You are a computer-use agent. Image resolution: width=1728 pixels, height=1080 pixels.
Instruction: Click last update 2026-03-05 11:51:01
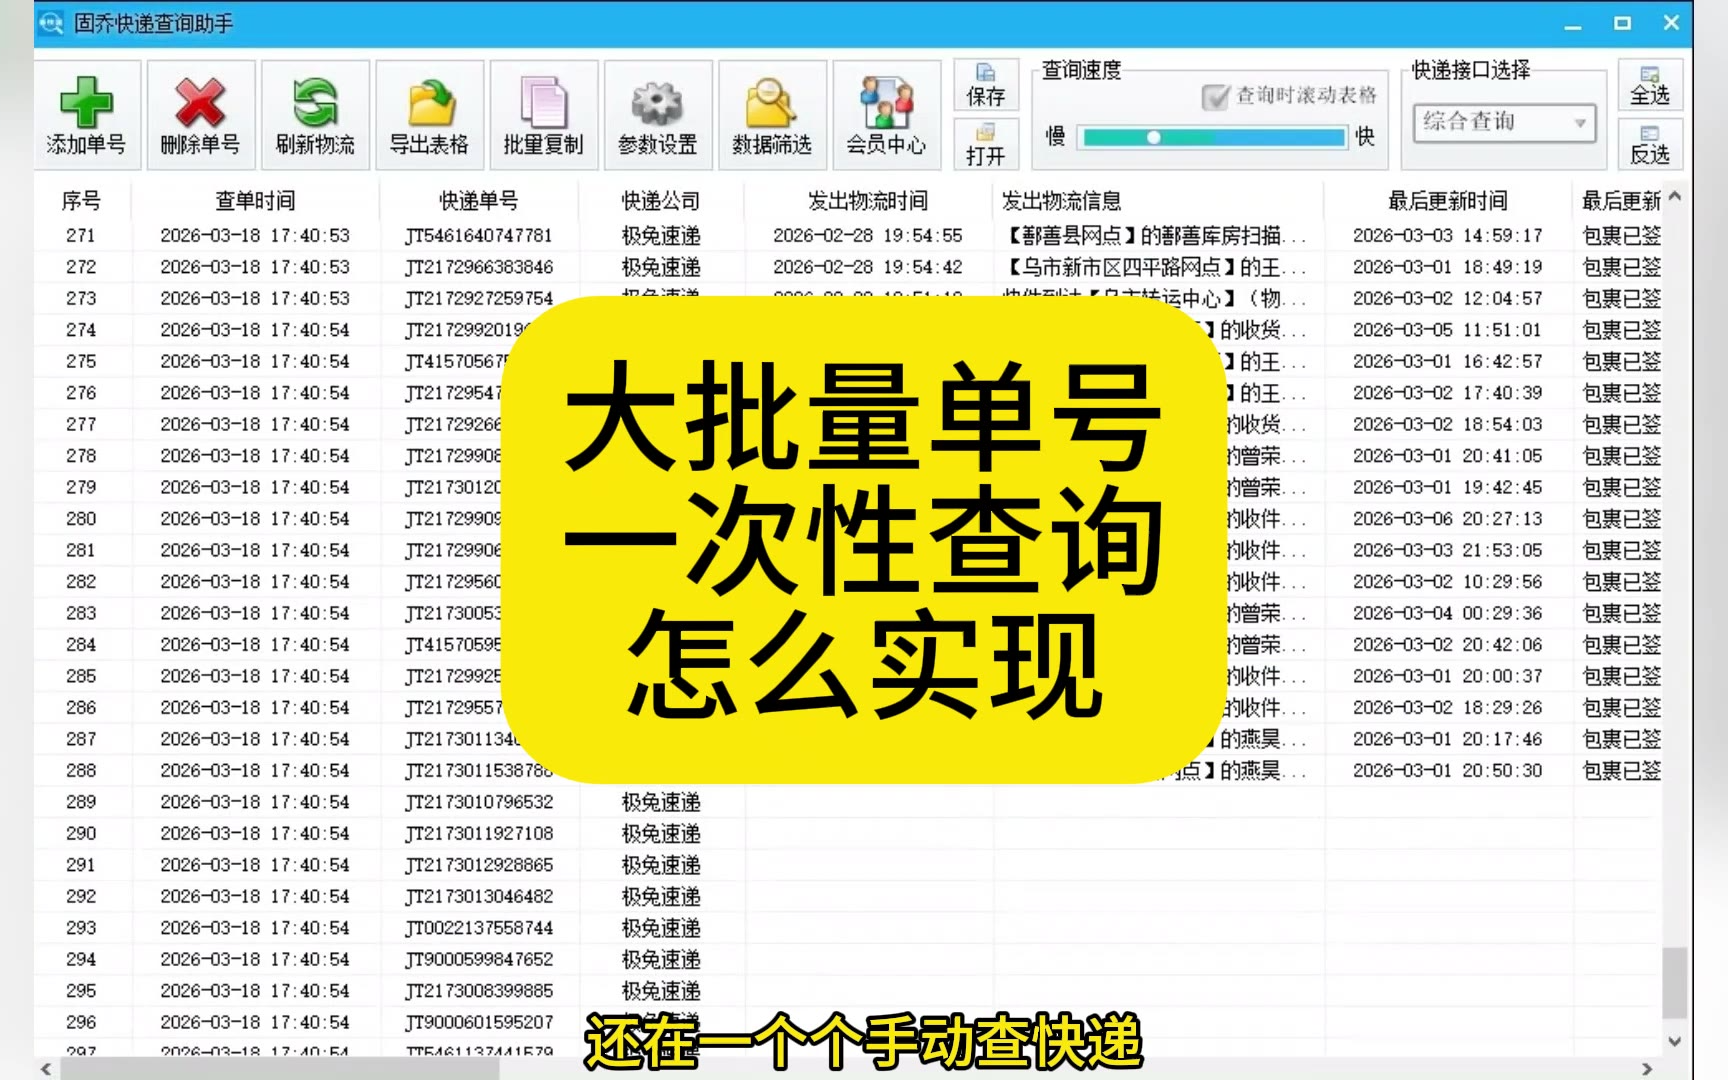coord(1448,330)
